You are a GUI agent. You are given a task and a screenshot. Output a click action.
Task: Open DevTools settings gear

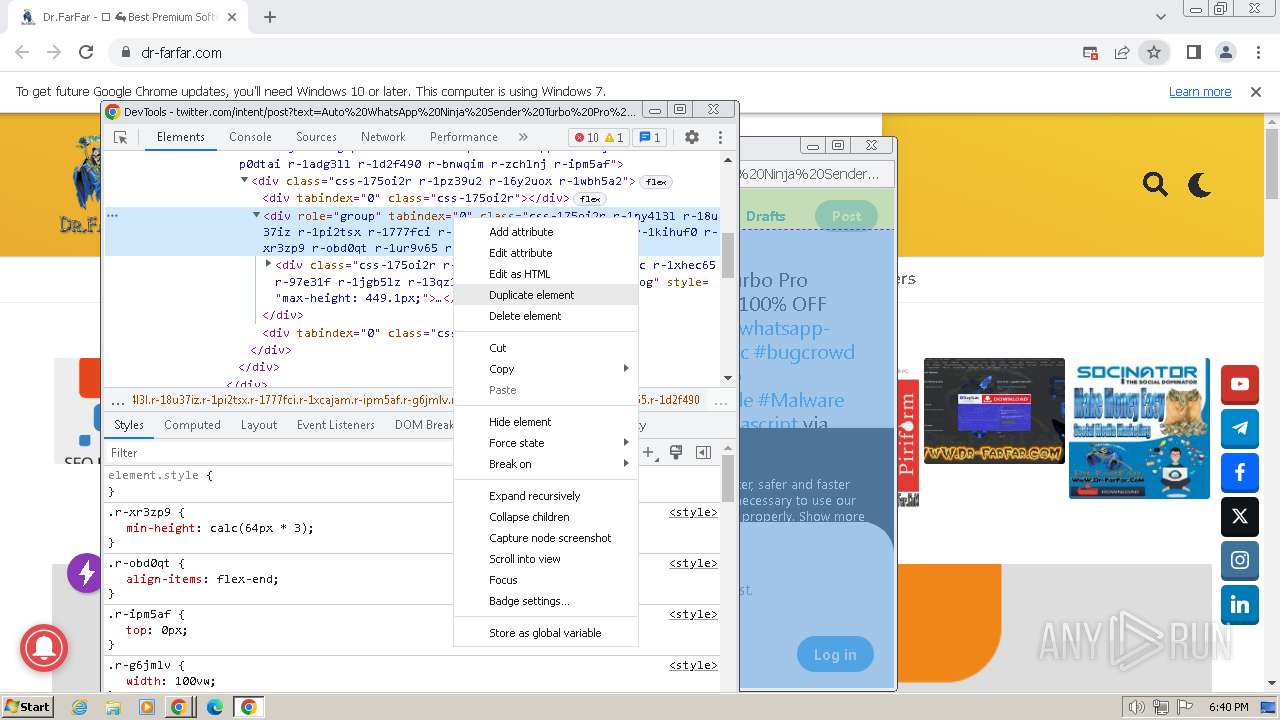(692, 137)
